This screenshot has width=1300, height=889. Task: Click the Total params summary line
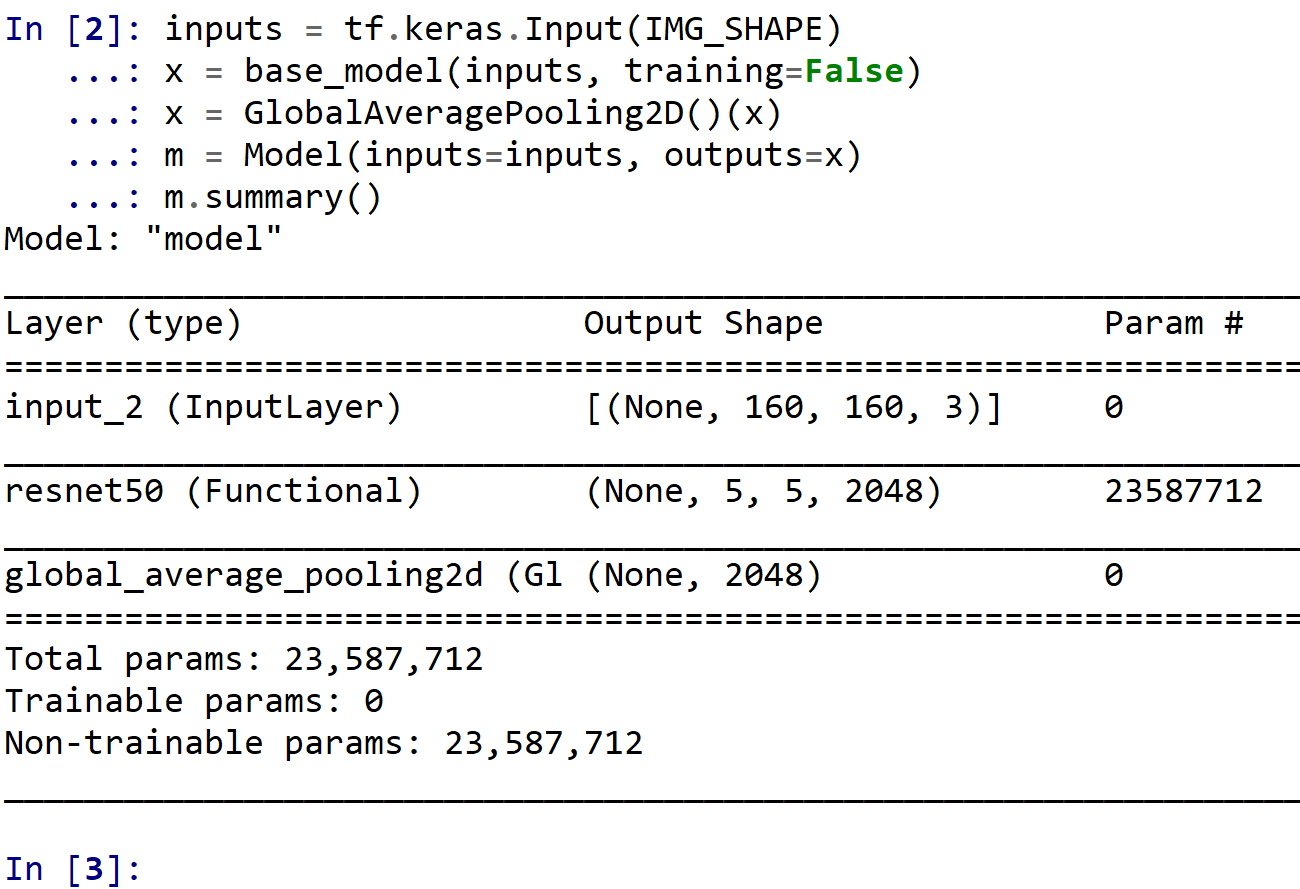243,659
